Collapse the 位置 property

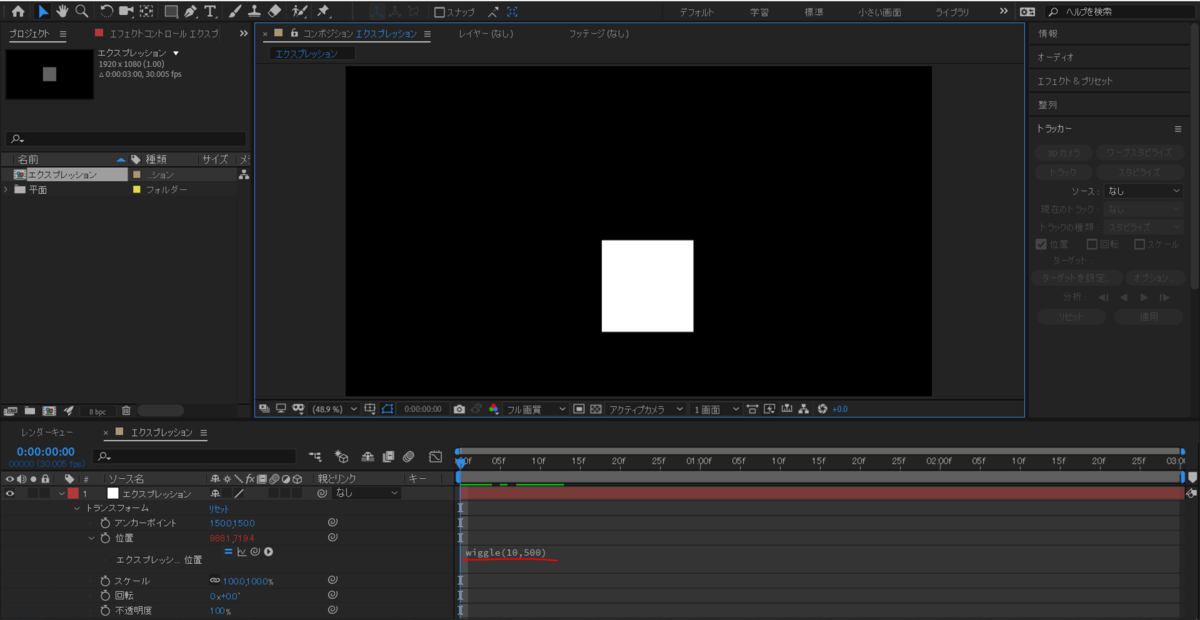91,538
